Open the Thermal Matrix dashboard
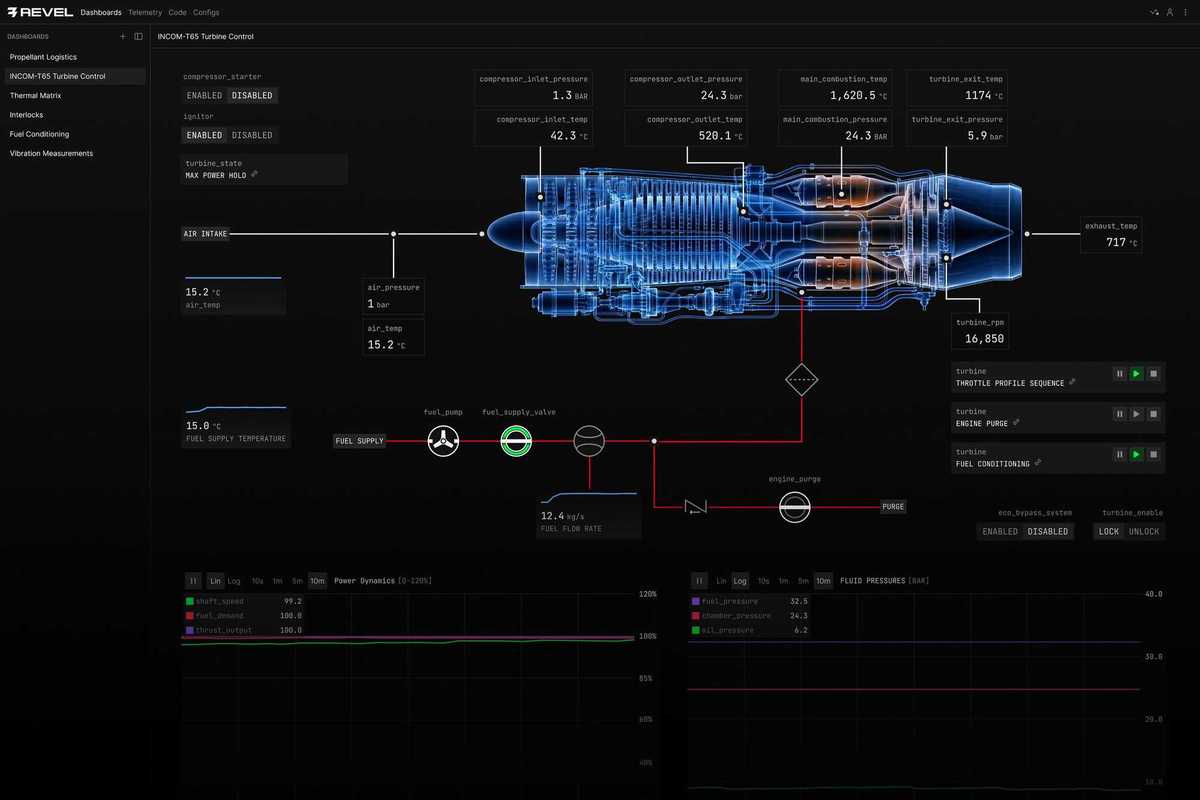This screenshot has width=1200, height=800. click(x=35, y=95)
